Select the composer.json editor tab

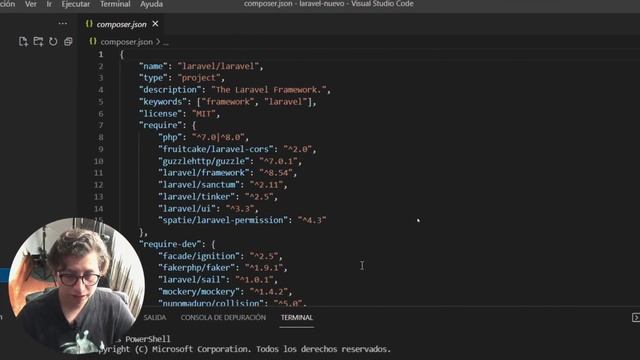tap(121, 24)
